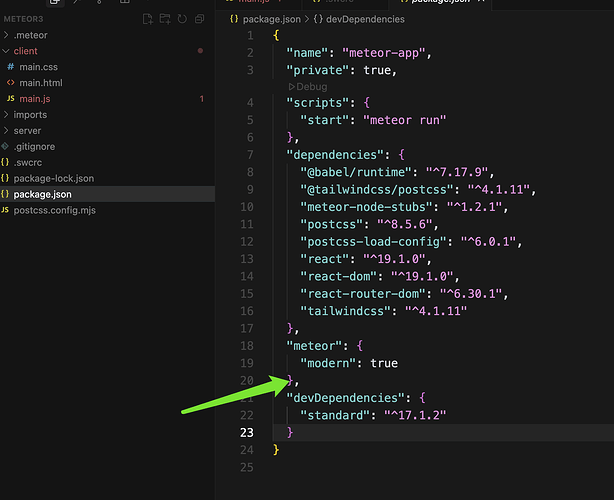Click "tailwindcss" key on line 16
This screenshot has width=614, height=500.
tap(345, 311)
